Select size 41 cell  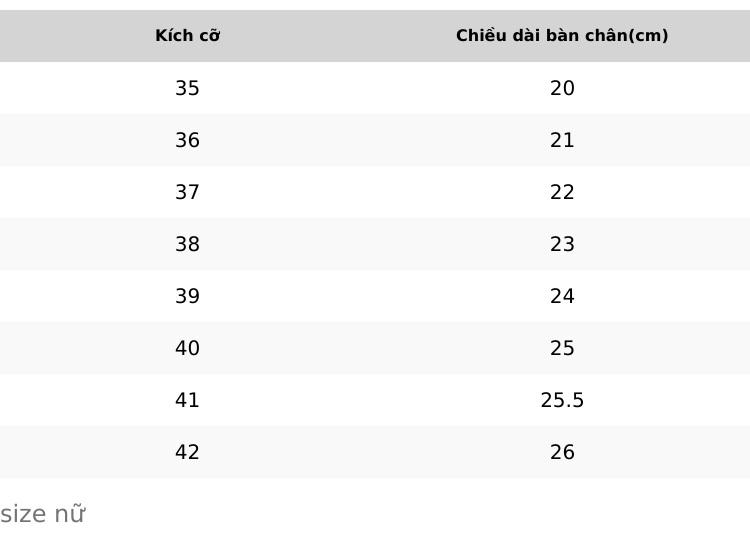(x=187, y=400)
